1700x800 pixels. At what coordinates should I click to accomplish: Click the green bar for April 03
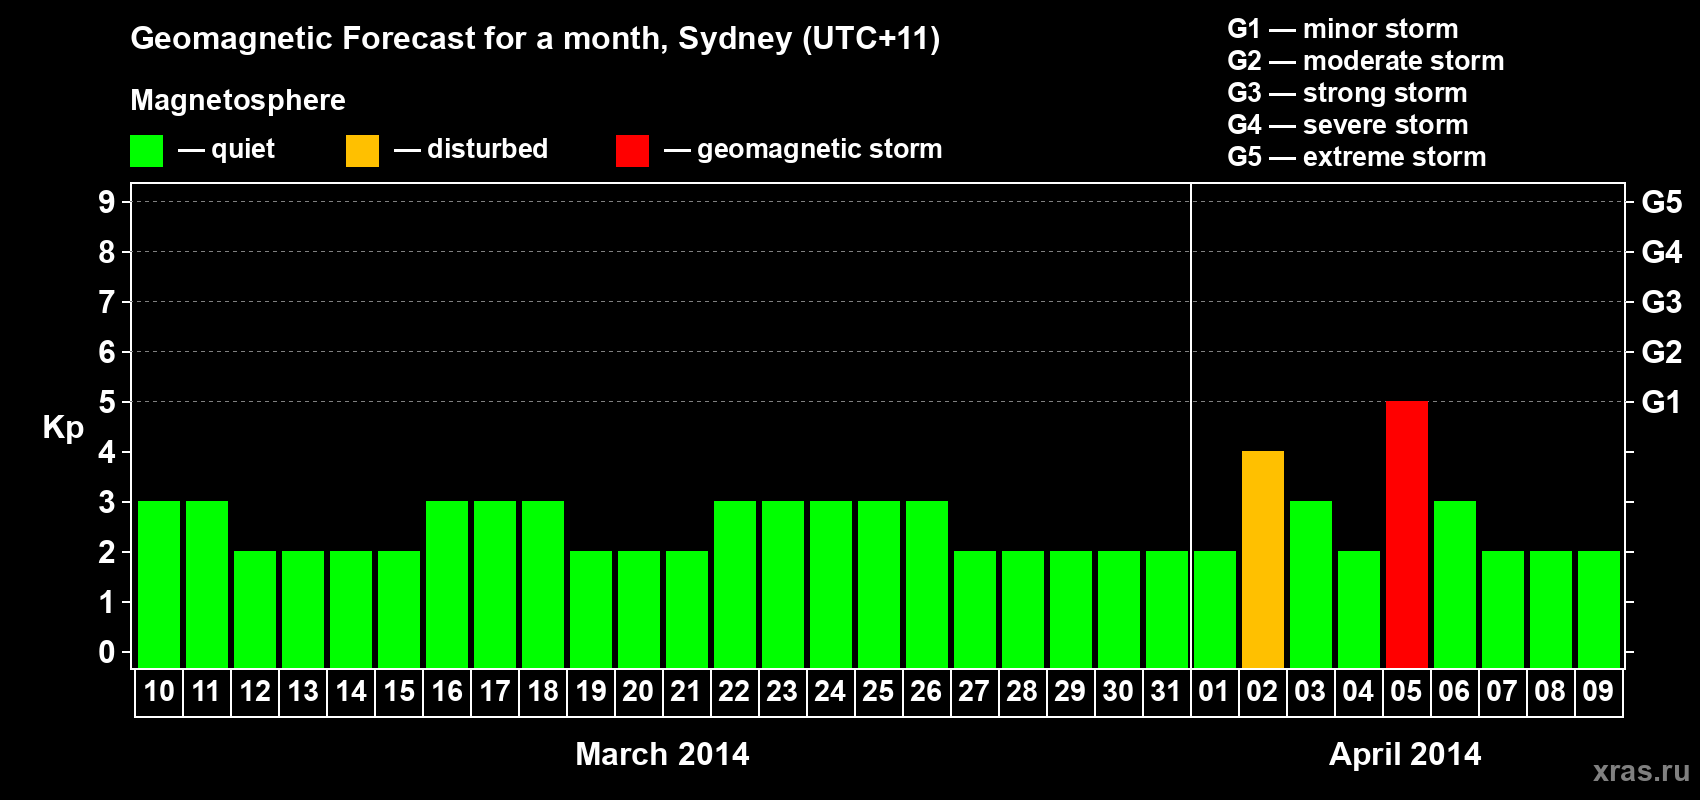[1310, 584]
